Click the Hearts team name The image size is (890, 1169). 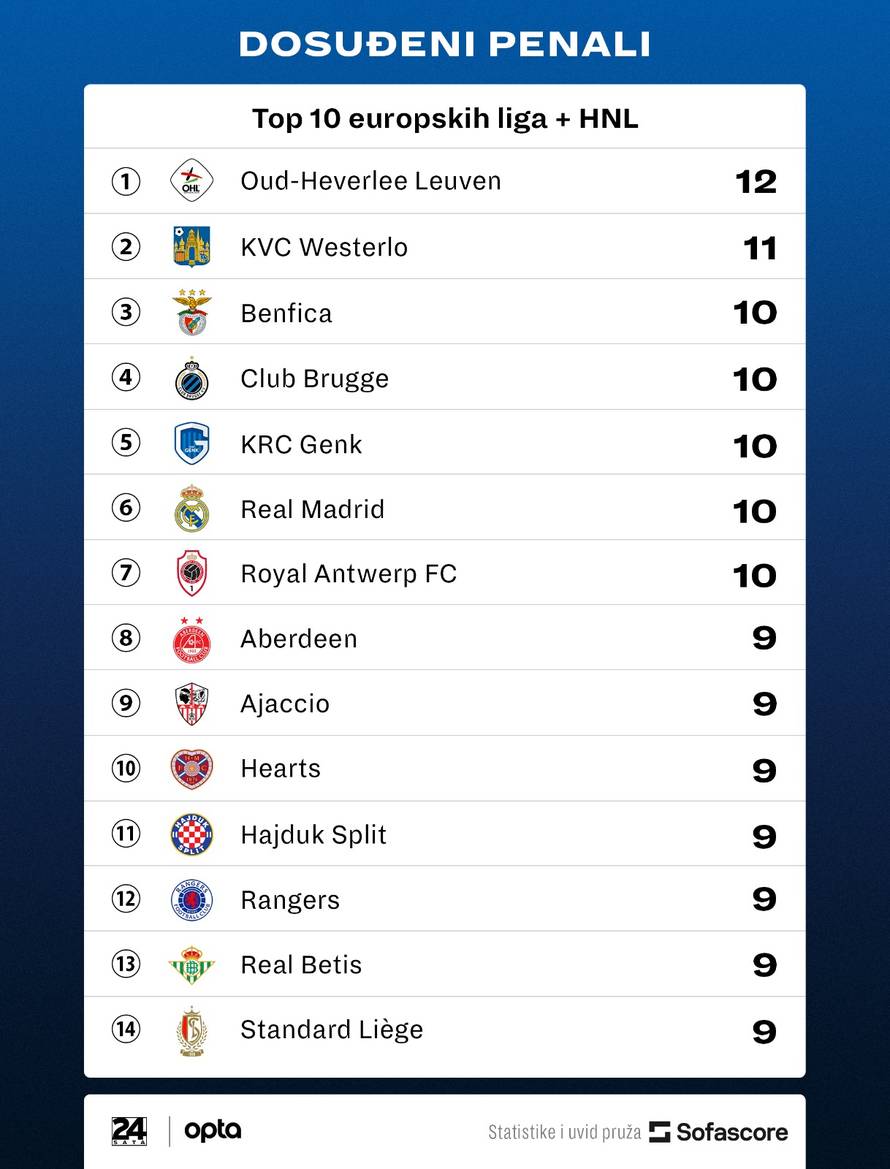pos(281,769)
